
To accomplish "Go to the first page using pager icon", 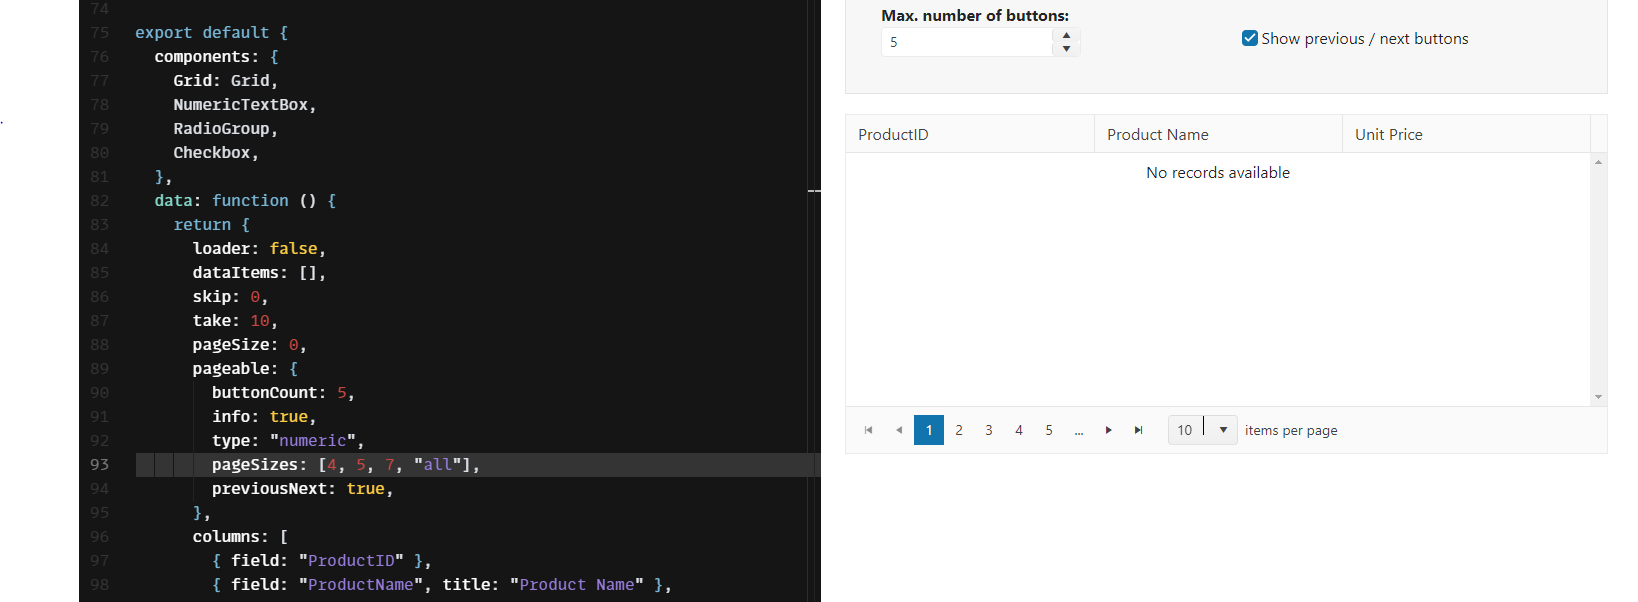I will pos(868,430).
